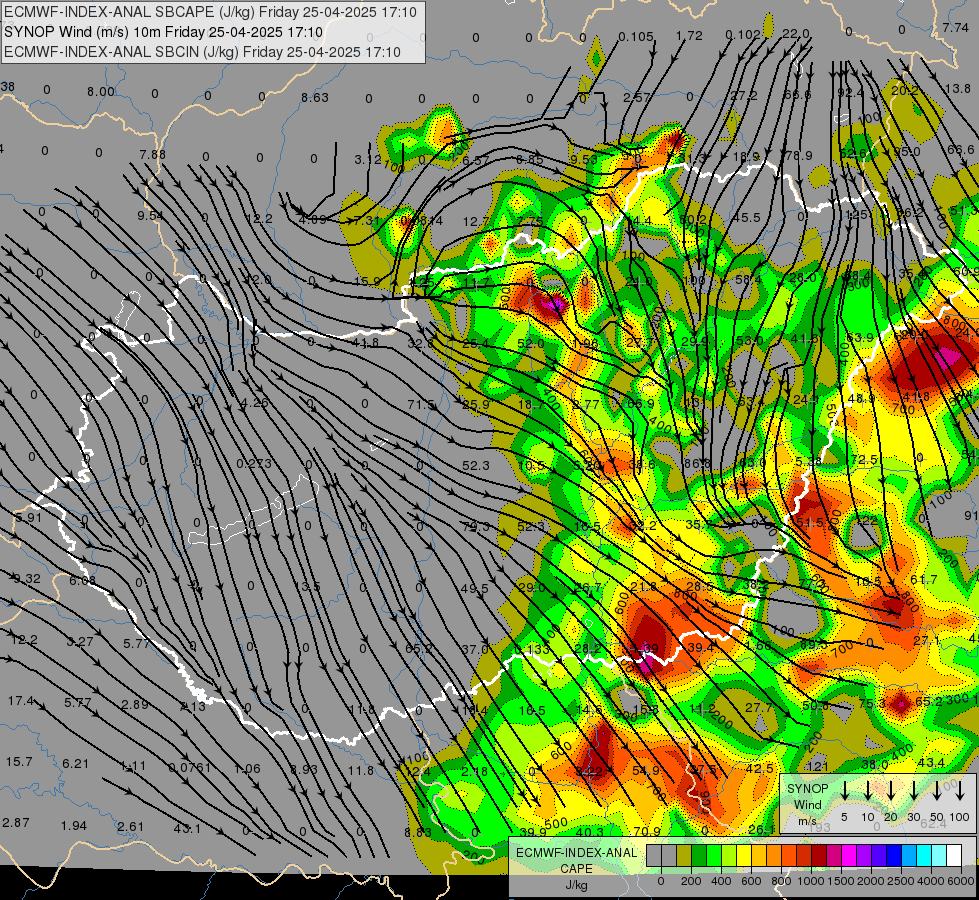Pick the pure blue swatch in CAPE legend
Screen dimensions: 979x900
point(893,856)
